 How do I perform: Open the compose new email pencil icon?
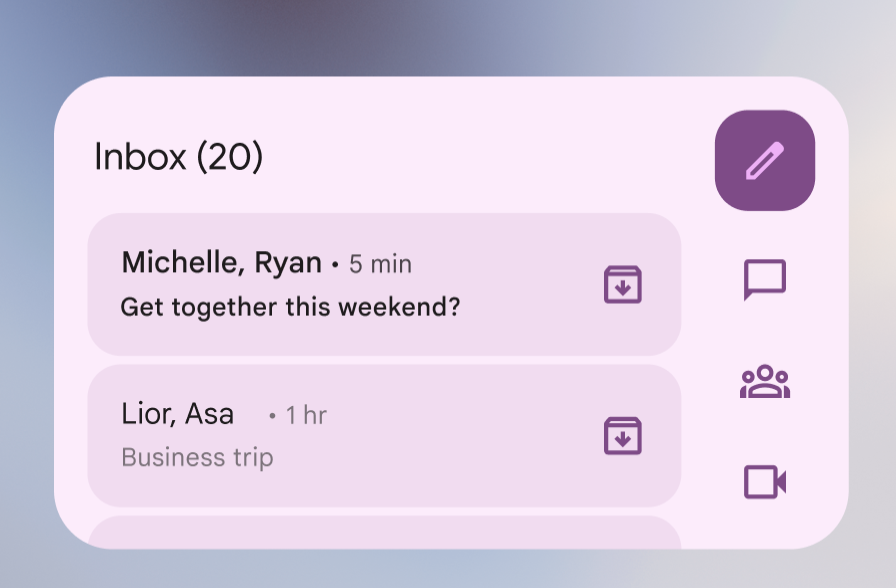point(763,160)
